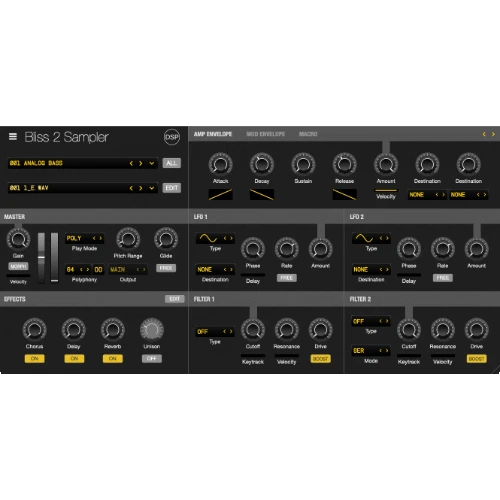Adjust the Reverb effect knob
Viewport: 500px width, 500px height.
point(113,330)
